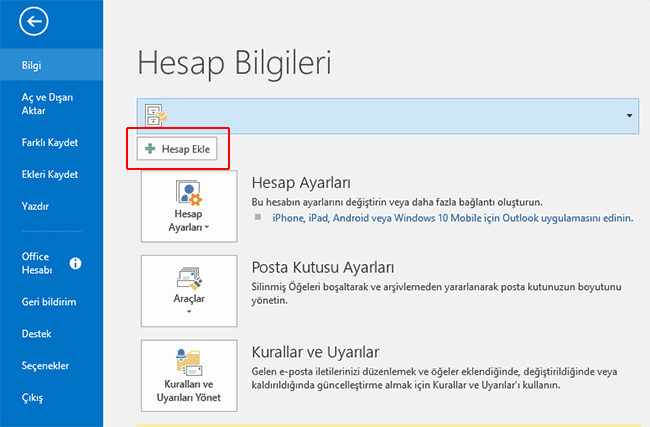The image size is (650, 427).
Task: Select Ekleri Kaydet in the sidebar
Action: point(50,174)
